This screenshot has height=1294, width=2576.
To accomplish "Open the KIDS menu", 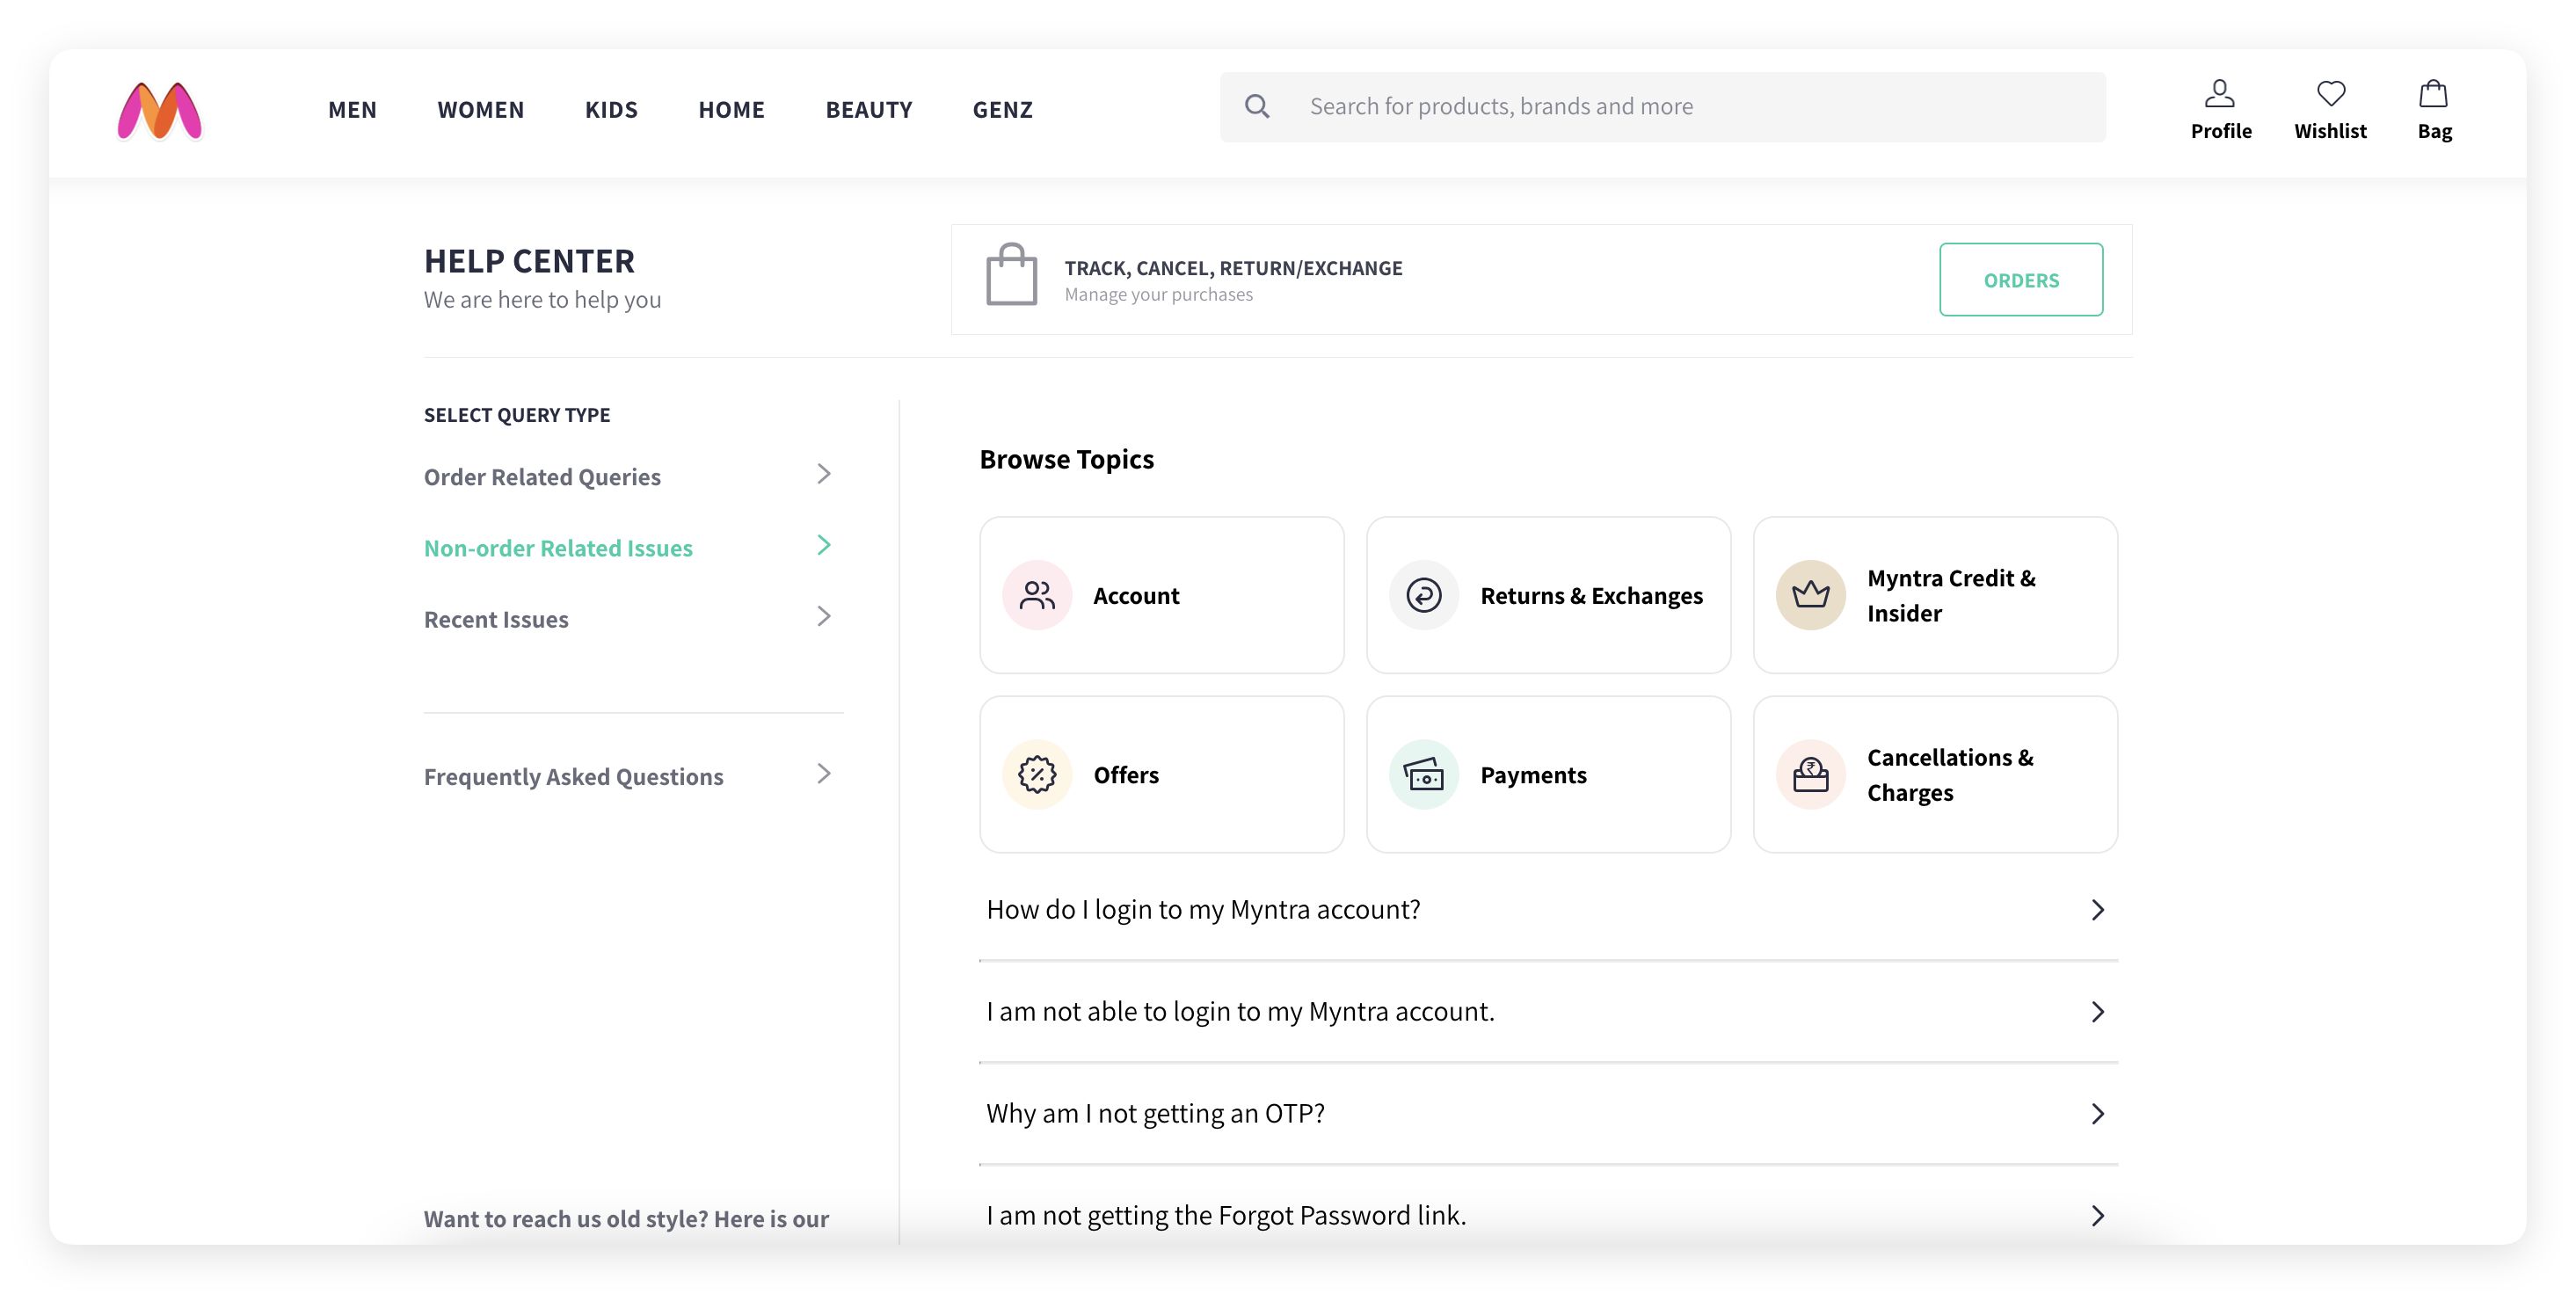I will (x=611, y=109).
